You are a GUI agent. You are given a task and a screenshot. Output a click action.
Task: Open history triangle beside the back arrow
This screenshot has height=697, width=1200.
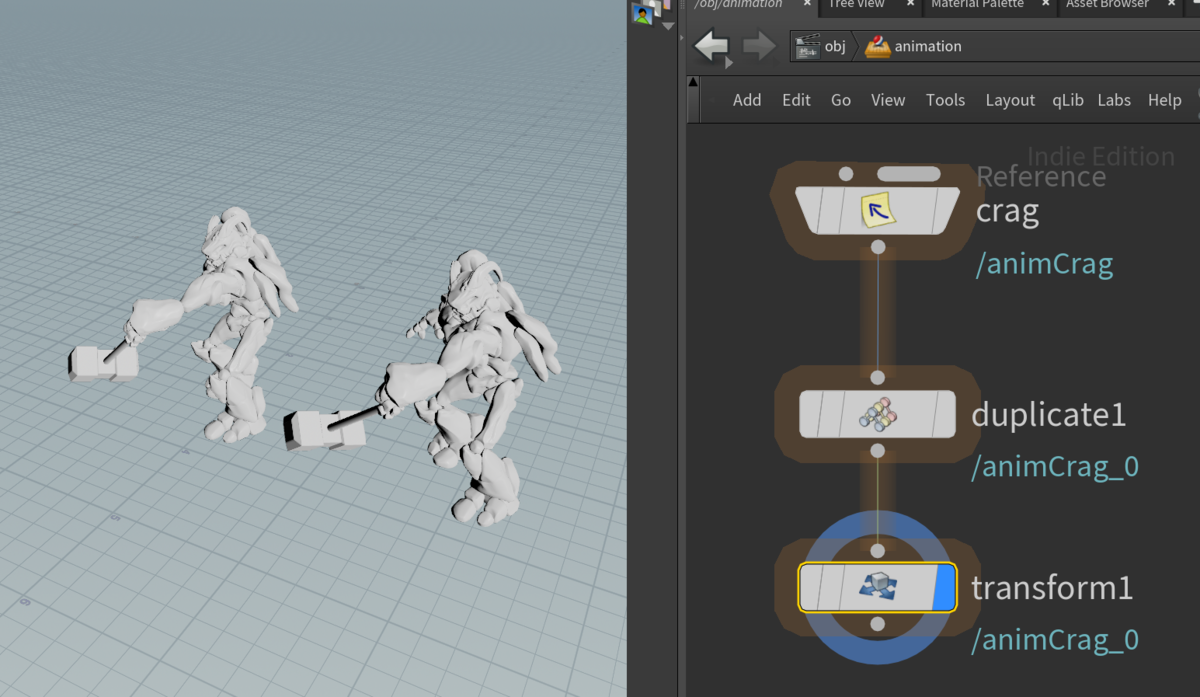click(x=727, y=63)
